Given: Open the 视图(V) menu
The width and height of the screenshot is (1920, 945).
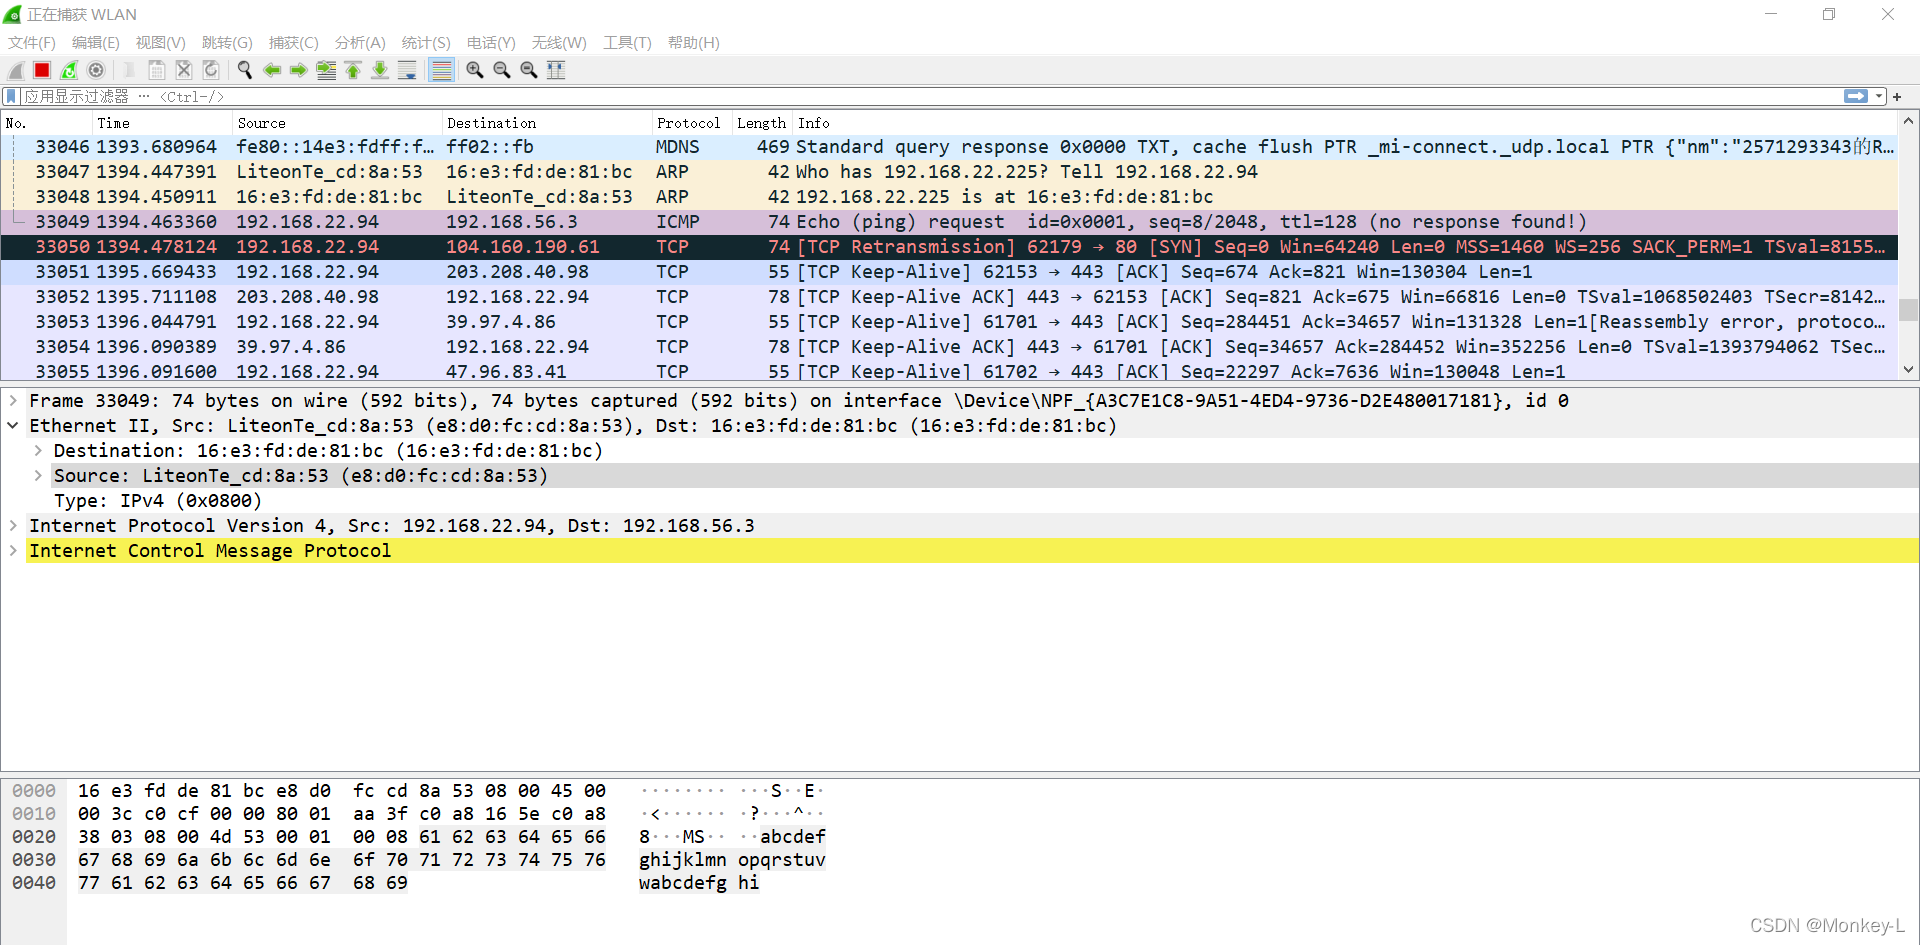Looking at the screenshot, I should point(161,42).
